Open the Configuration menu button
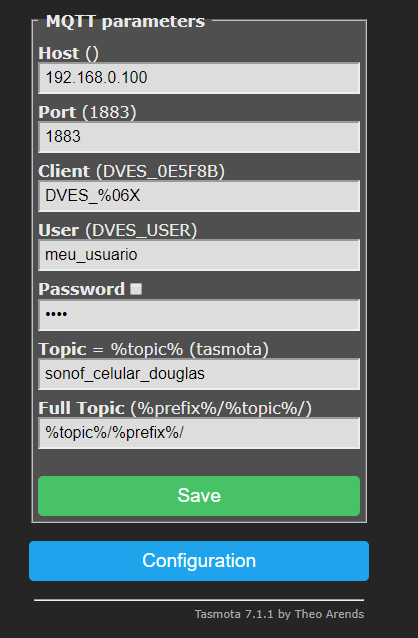The image size is (418, 638). (199, 561)
